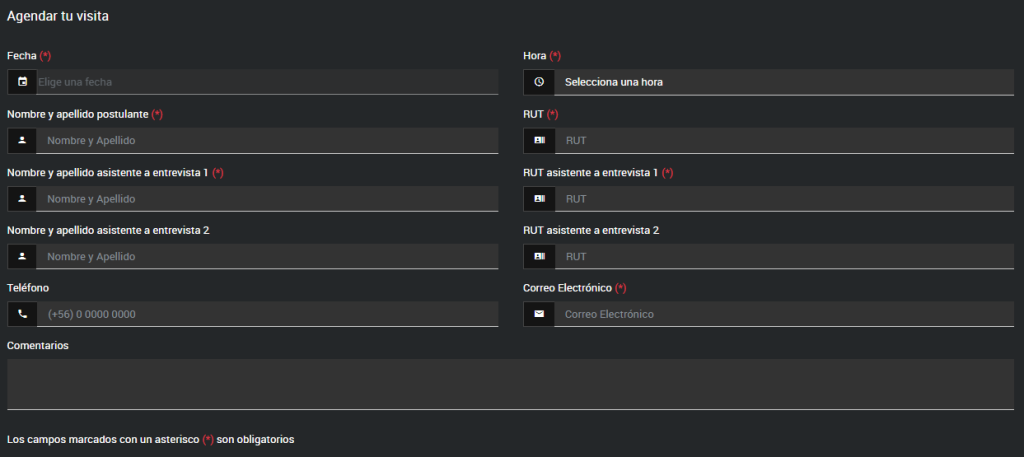Select the asistente a entrevista 1 name field
Image resolution: width=1024 pixels, height=457 pixels.
coord(266,198)
